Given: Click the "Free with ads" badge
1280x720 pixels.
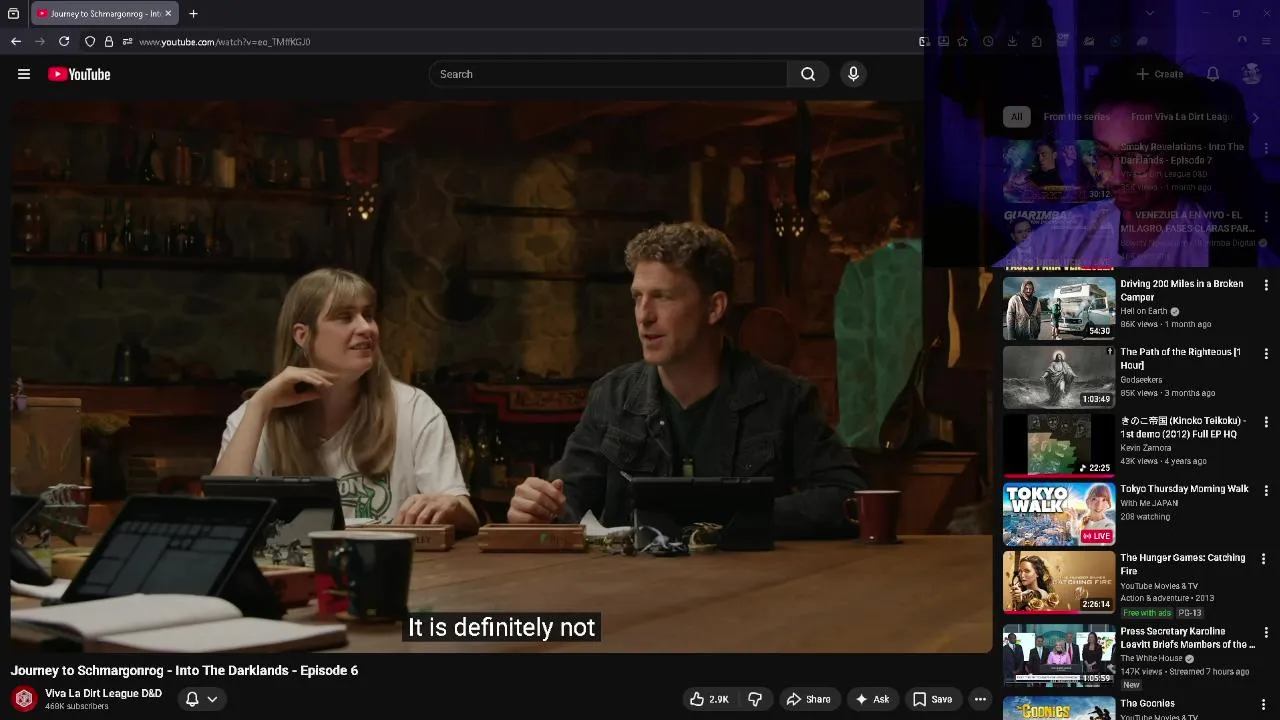Looking at the screenshot, I should click(1146, 613).
